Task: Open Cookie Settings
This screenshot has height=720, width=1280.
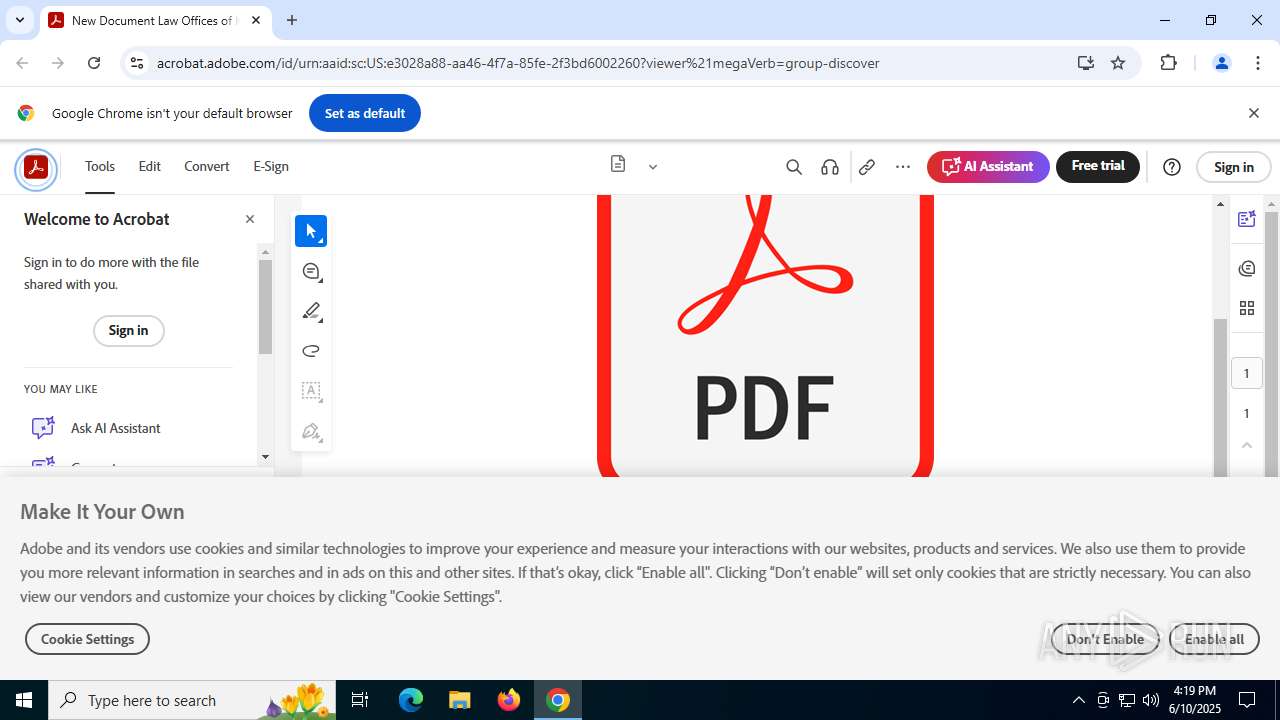Action: coord(87,639)
